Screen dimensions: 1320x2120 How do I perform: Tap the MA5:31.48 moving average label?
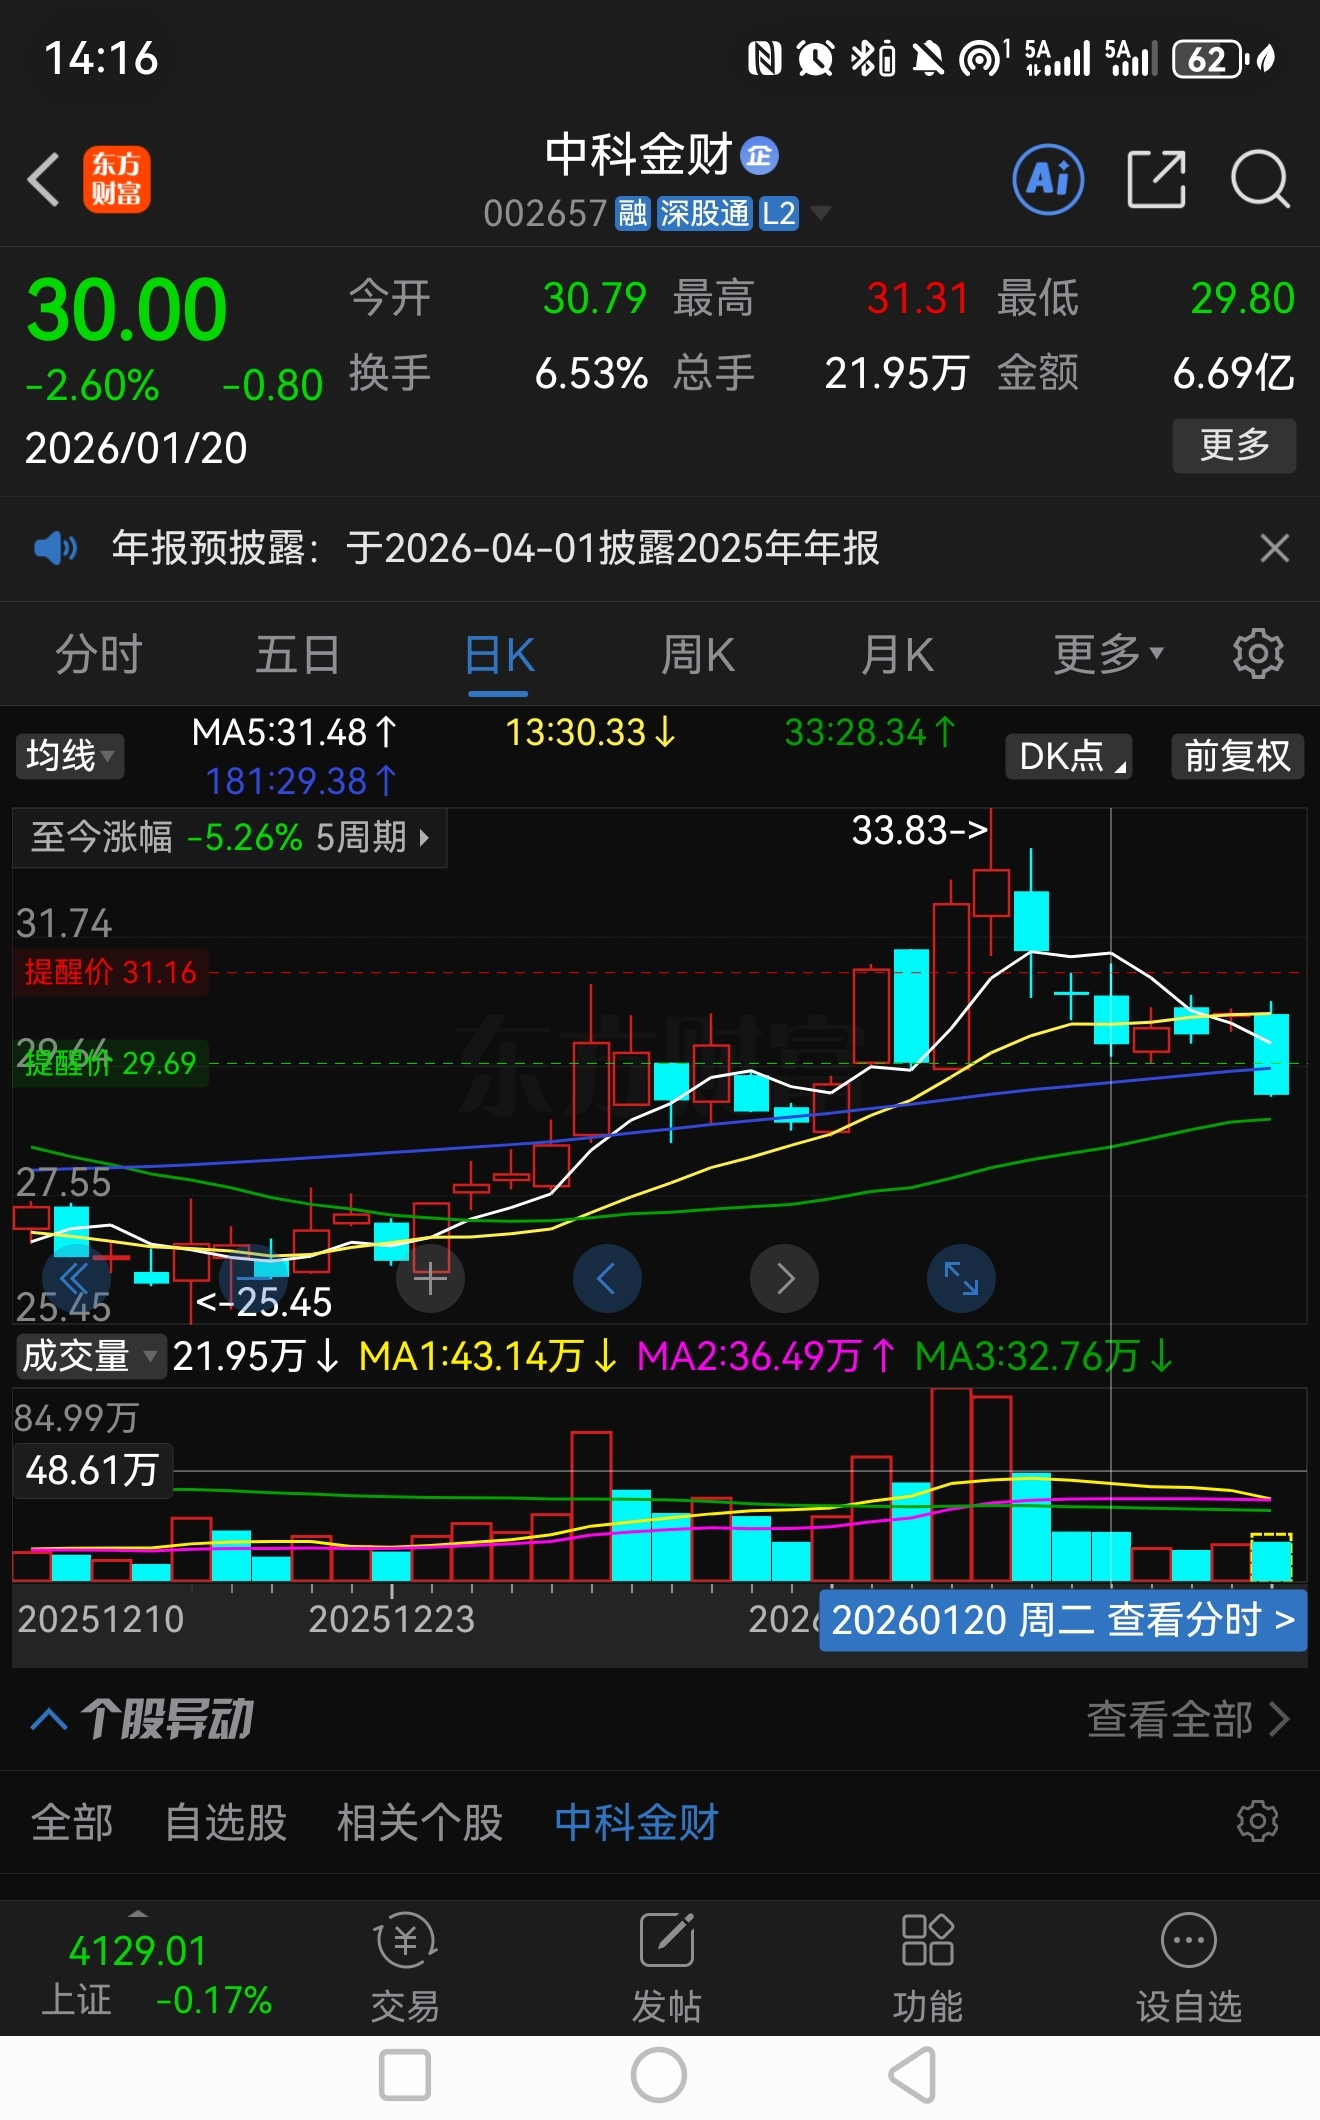pyautogui.click(x=294, y=733)
